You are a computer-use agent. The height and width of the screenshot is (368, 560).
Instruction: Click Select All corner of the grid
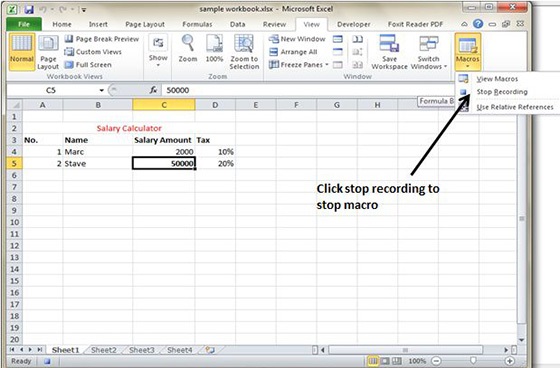click(x=15, y=105)
